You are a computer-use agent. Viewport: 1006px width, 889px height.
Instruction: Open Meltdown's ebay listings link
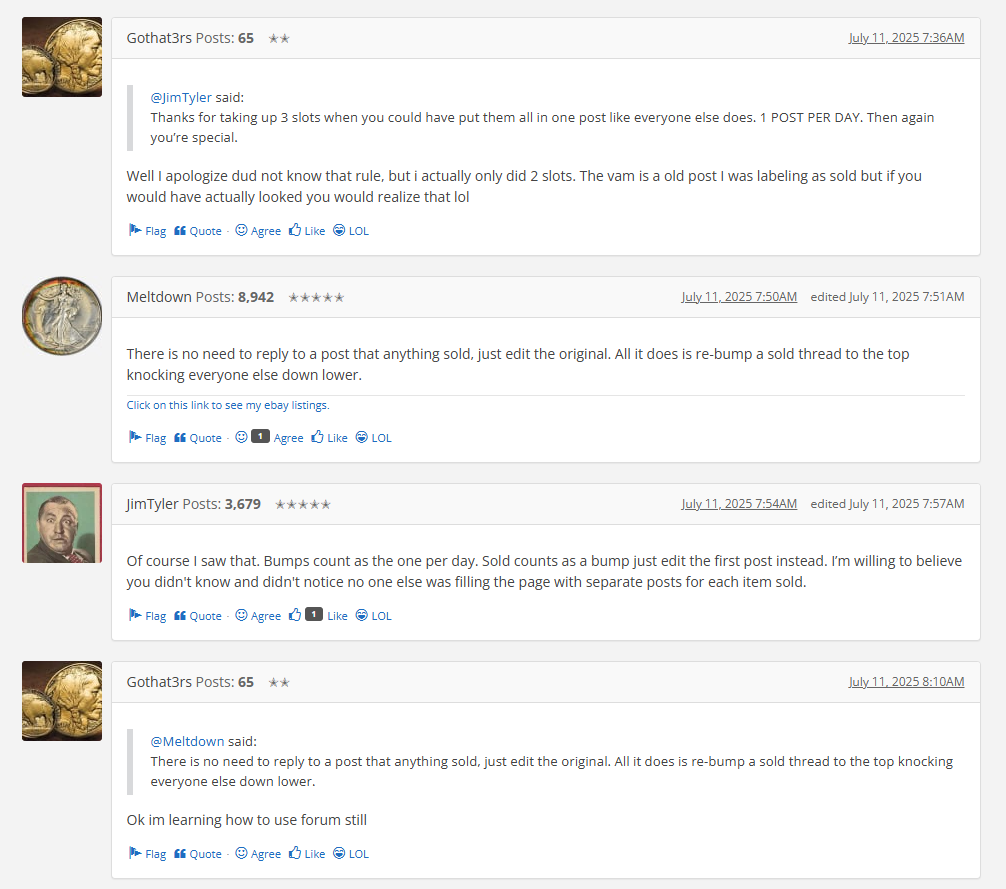[228, 405]
